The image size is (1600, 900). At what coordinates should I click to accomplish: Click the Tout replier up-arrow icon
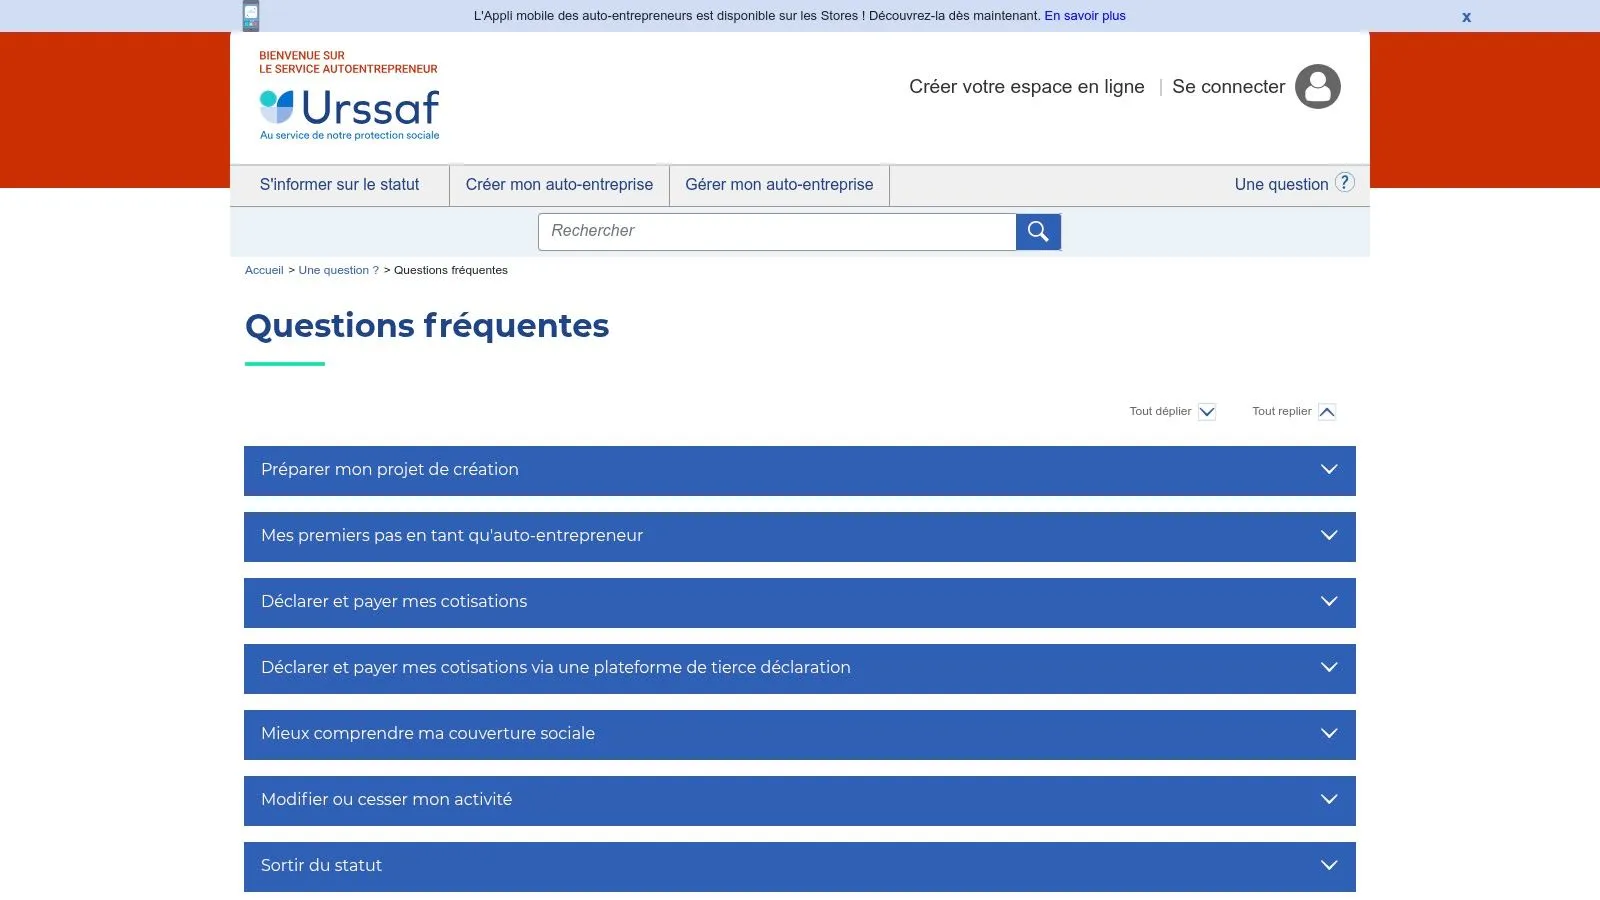1327,412
